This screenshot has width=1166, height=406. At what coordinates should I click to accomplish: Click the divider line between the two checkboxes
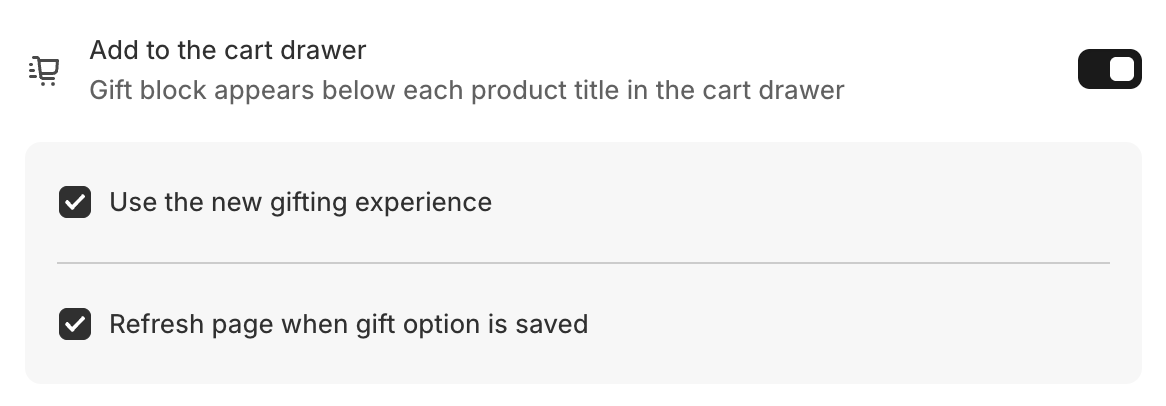tap(583, 262)
